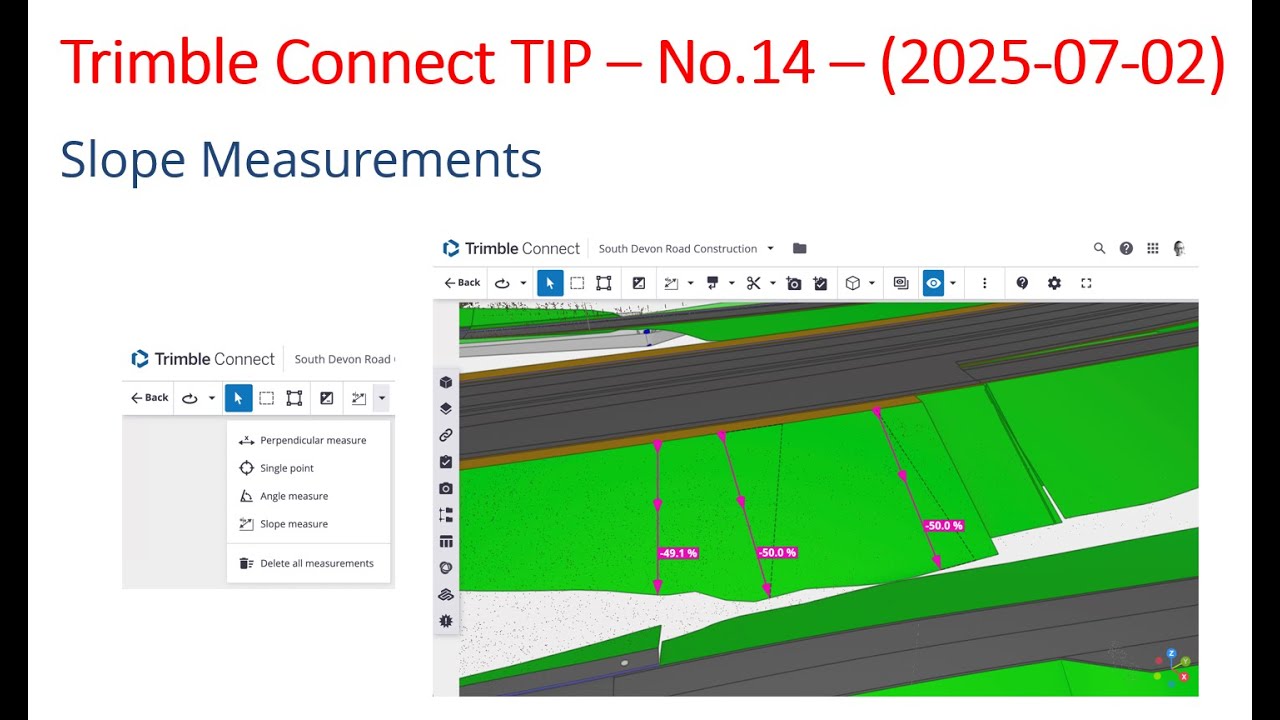
Task: Choose Angle measure from the menu
Action: (308, 496)
